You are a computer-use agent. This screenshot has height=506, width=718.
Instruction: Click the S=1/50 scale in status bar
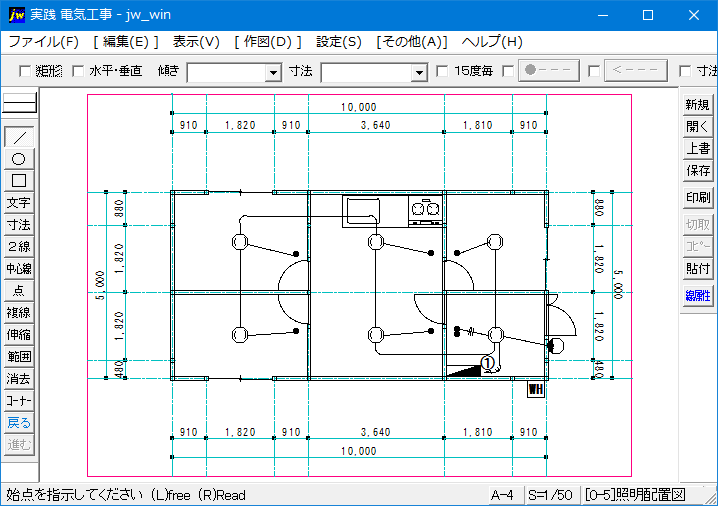point(553,495)
